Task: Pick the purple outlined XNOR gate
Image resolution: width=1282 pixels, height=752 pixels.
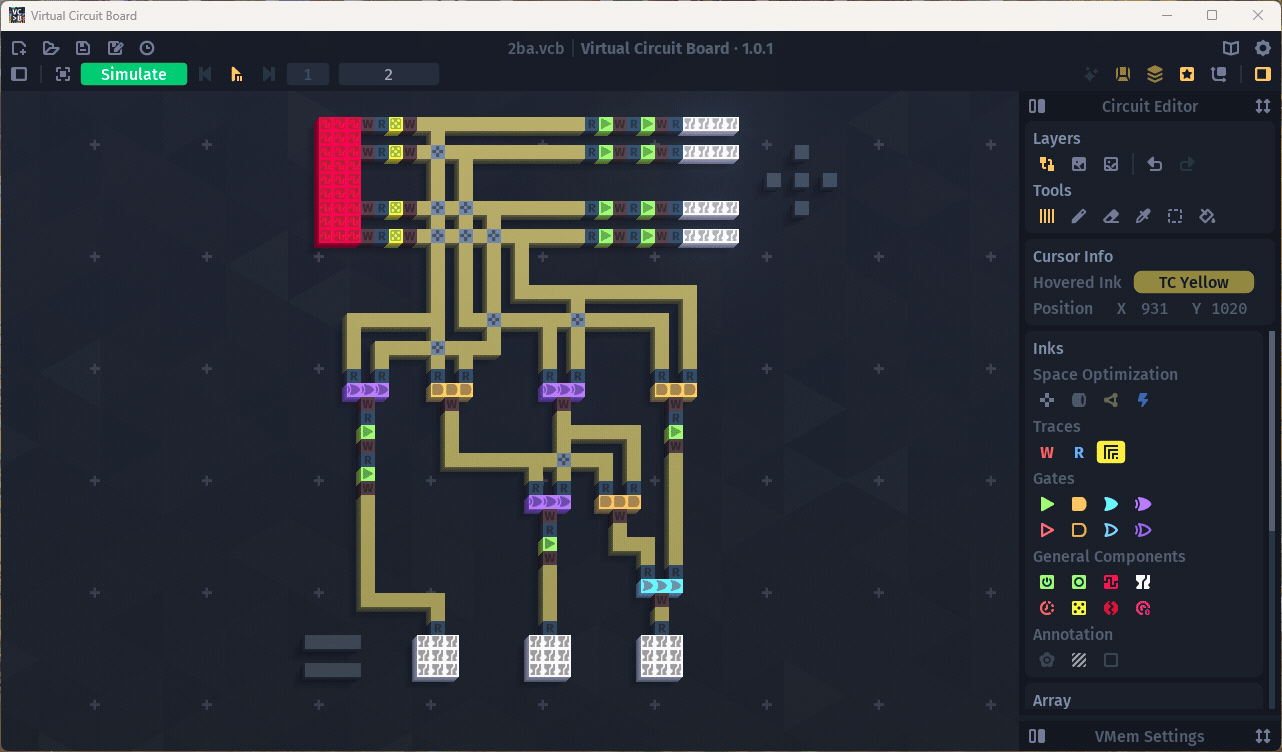Action: pyautogui.click(x=1143, y=530)
